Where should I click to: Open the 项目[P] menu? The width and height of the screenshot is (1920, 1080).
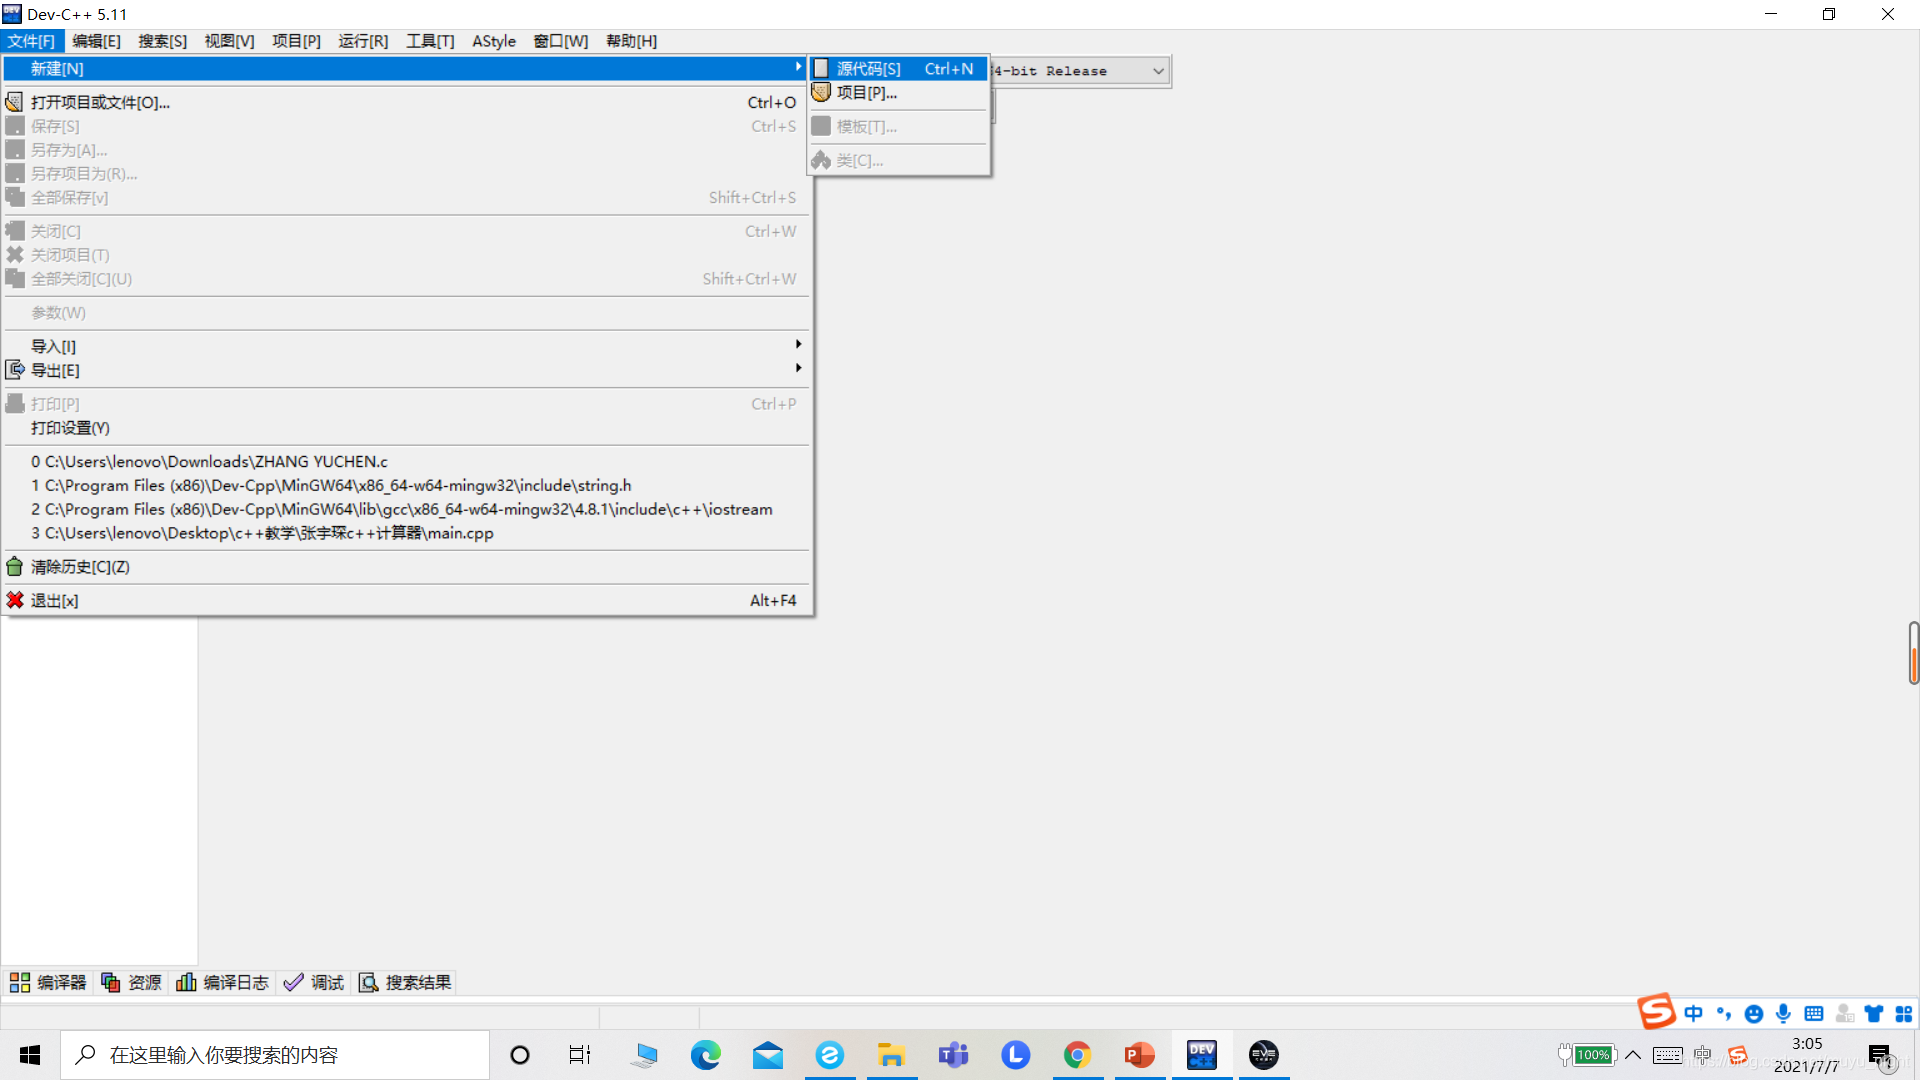click(x=296, y=41)
